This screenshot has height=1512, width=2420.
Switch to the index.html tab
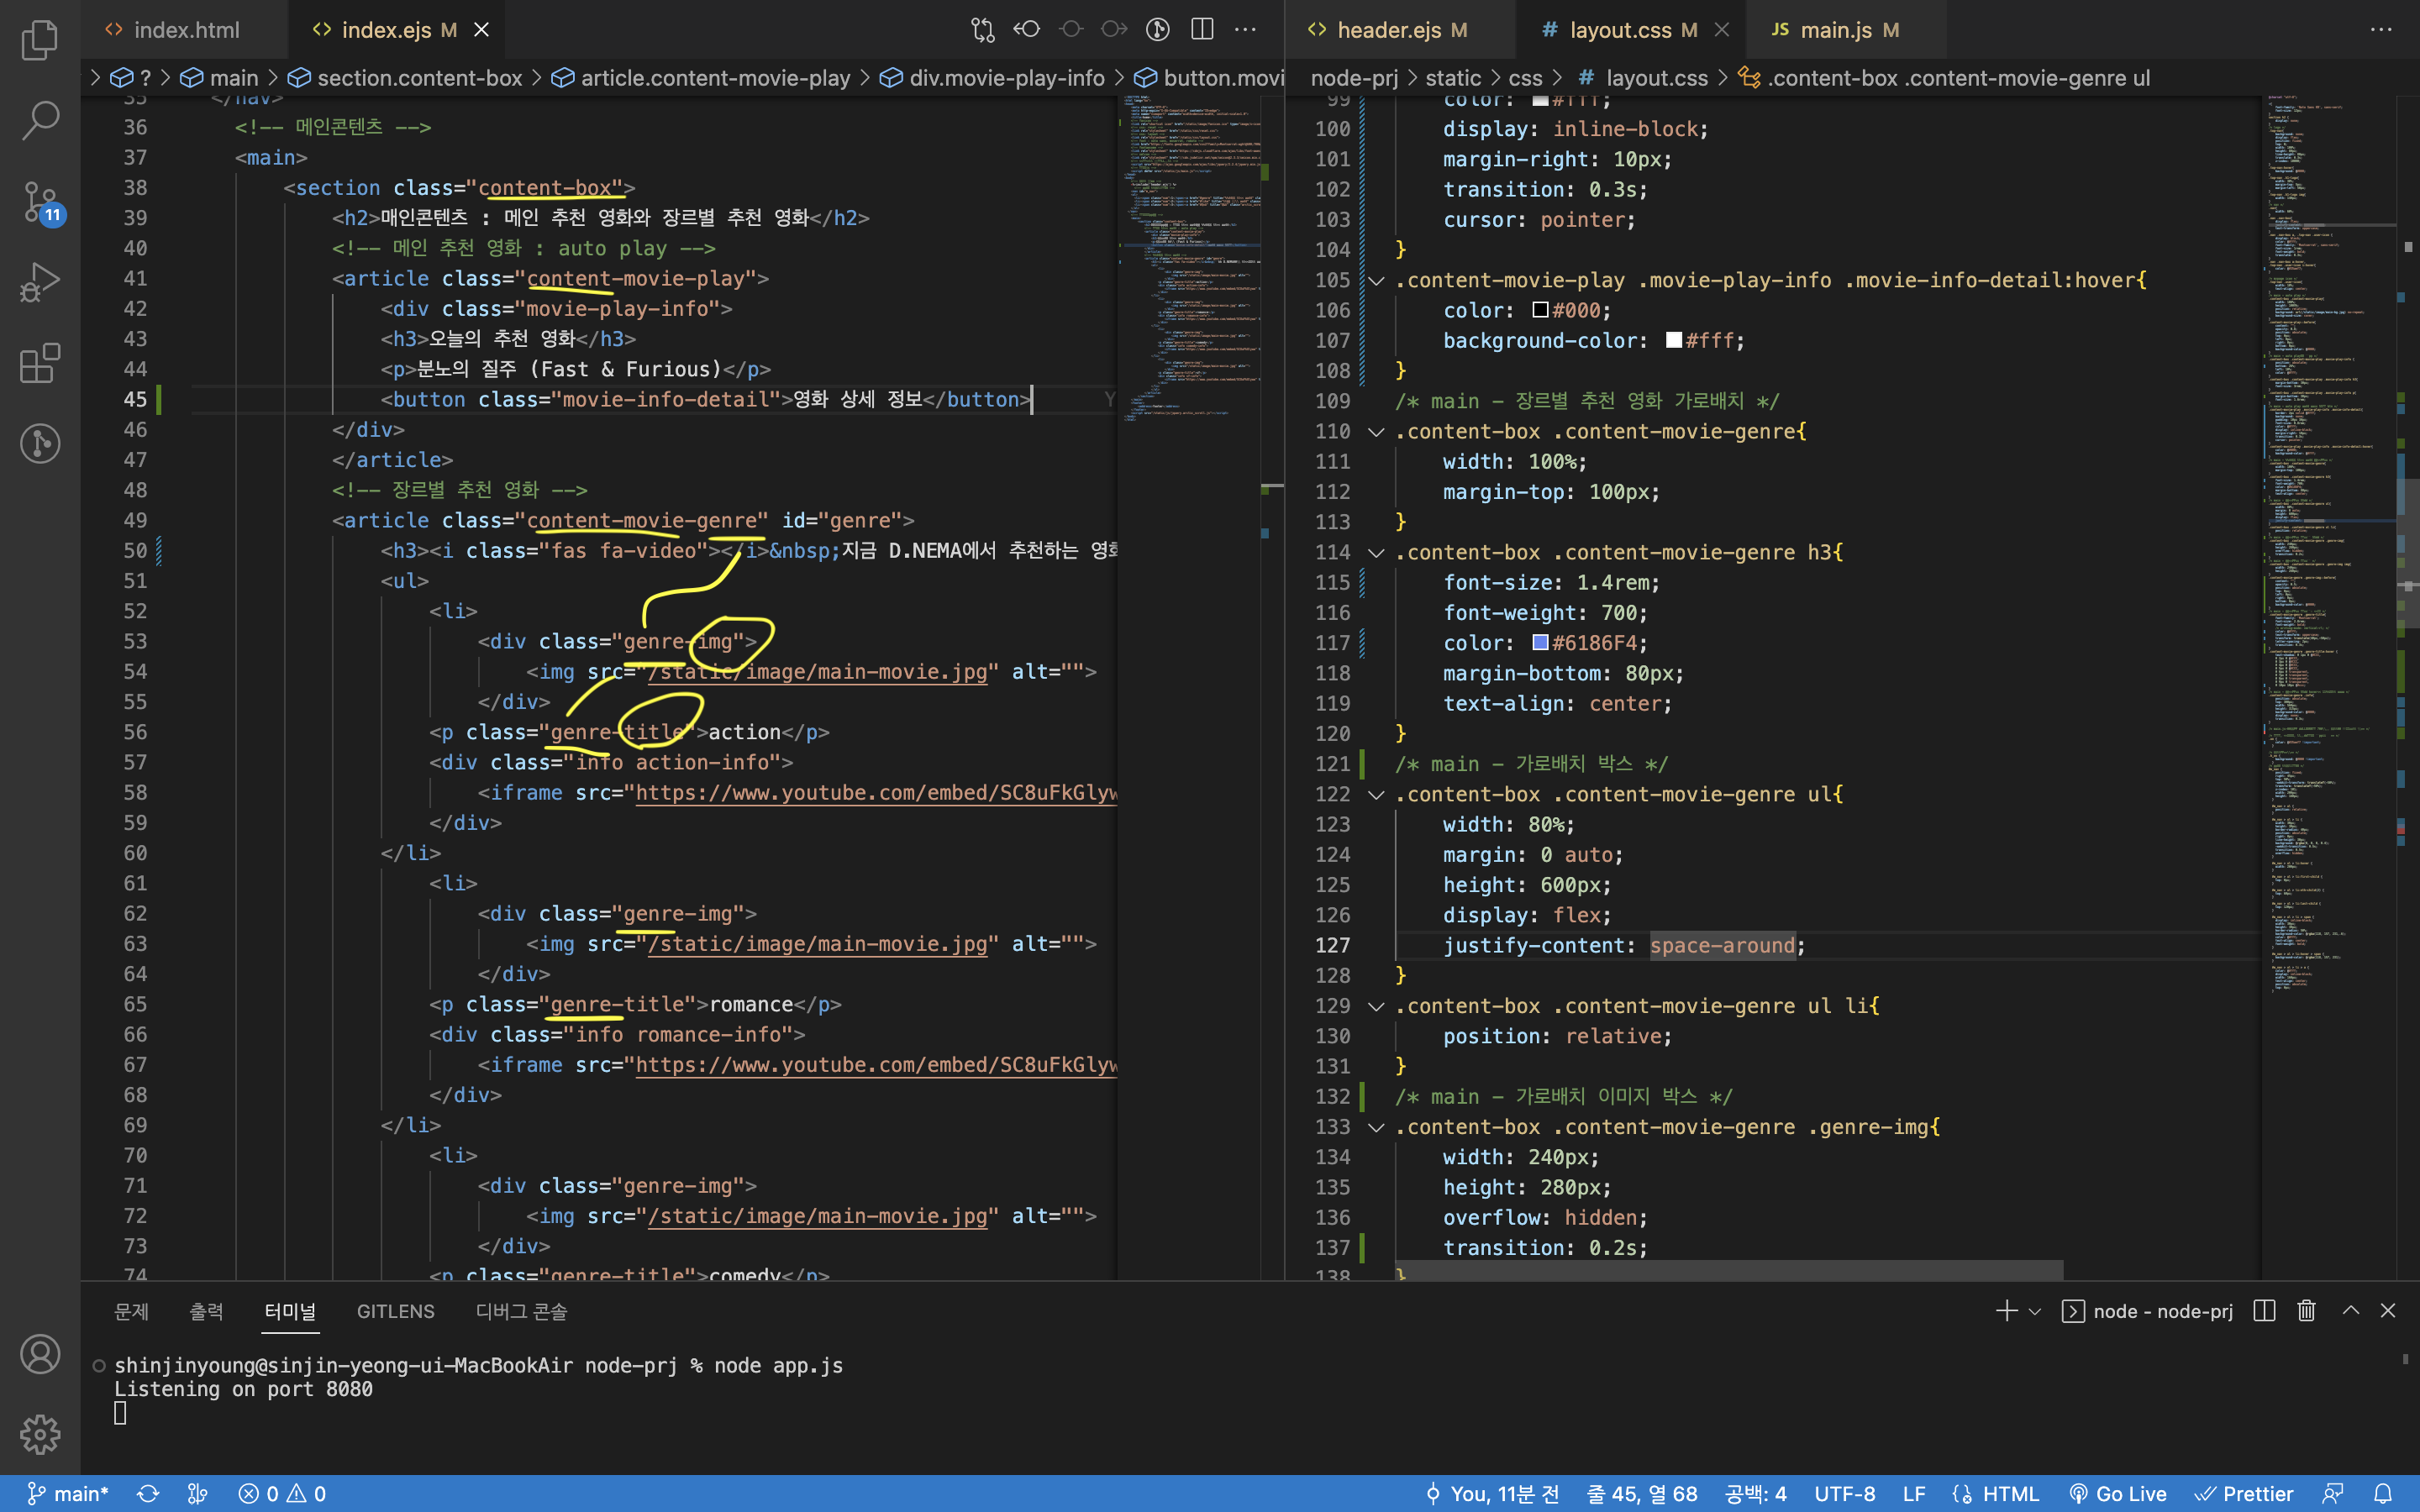187,29
